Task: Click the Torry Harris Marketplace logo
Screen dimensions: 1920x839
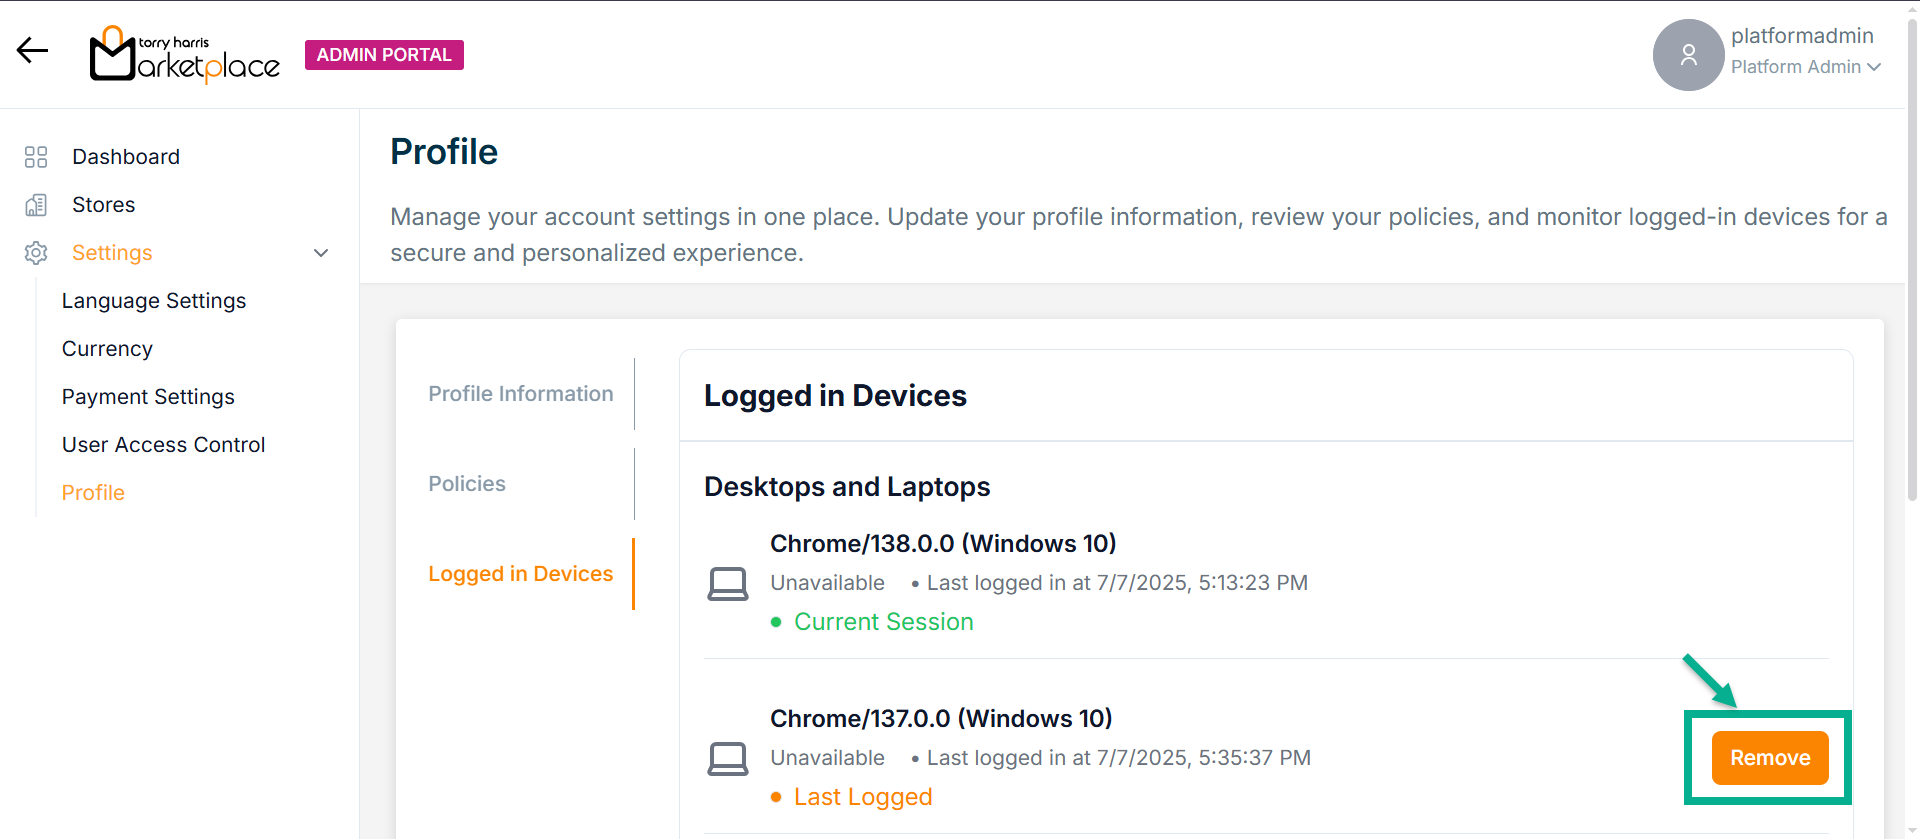Action: tap(185, 55)
